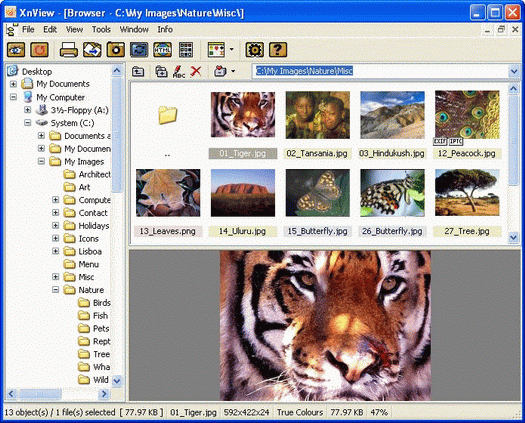Go up one folder level icon
The height and width of the screenshot is (423, 525).
tap(138, 71)
